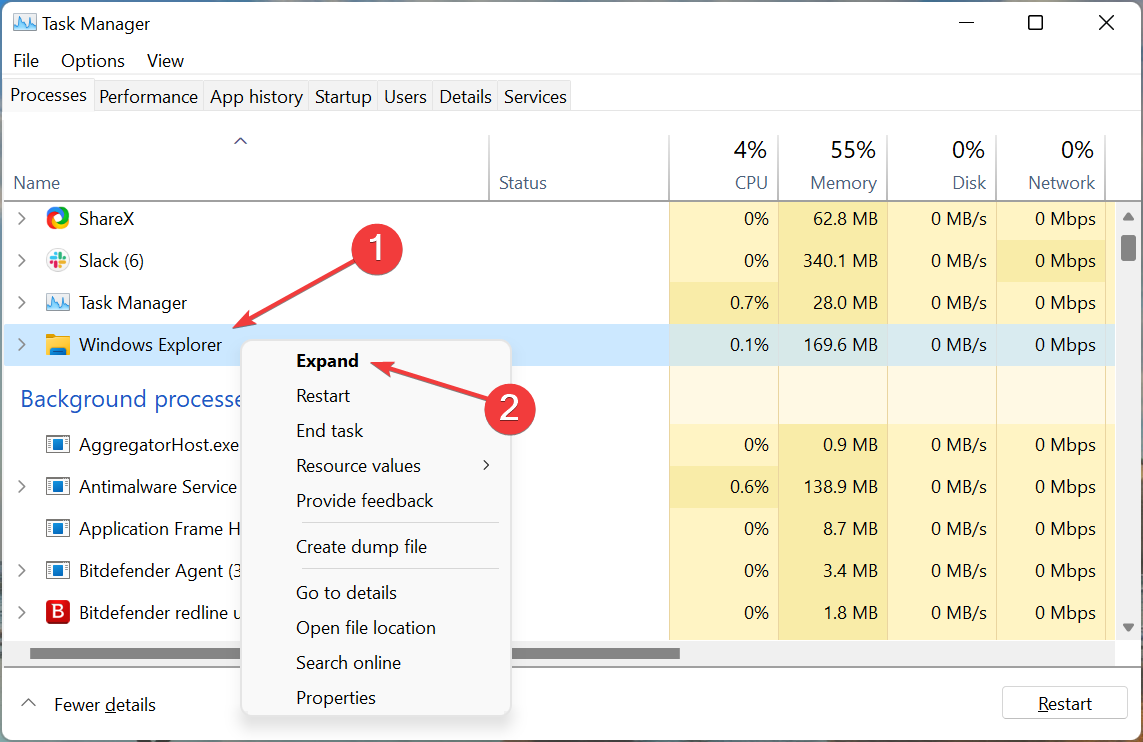Click the Slack icon in the process list
The width and height of the screenshot is (1143, 742).
57,260
